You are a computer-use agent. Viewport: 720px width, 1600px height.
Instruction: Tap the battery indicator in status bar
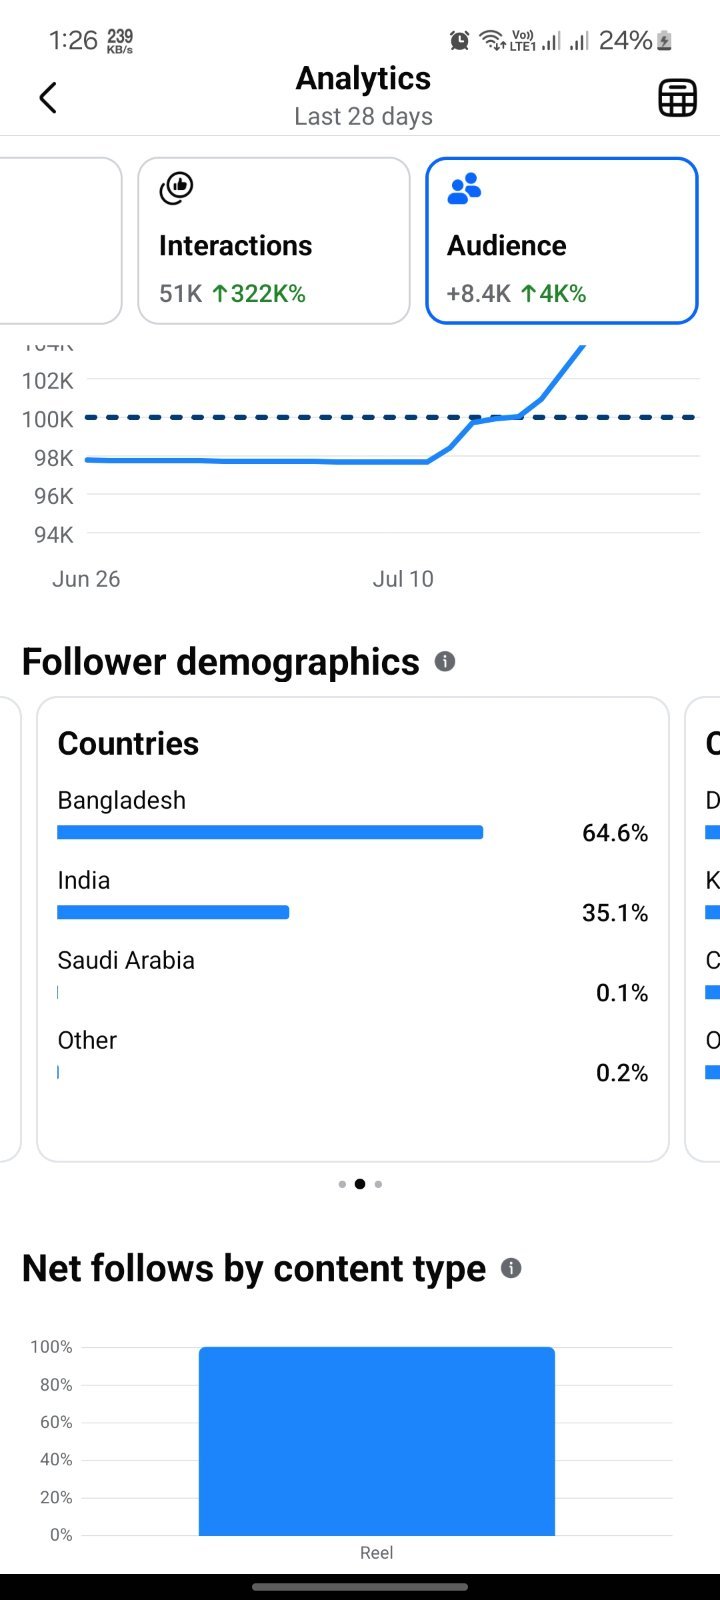coord(664,40)
